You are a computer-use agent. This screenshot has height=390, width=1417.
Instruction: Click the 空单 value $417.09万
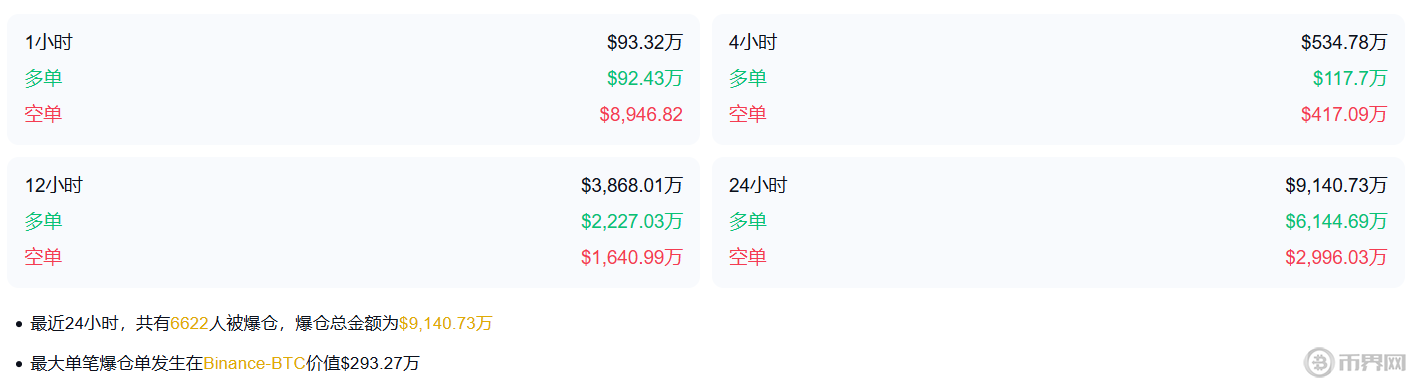(1344, 114)
